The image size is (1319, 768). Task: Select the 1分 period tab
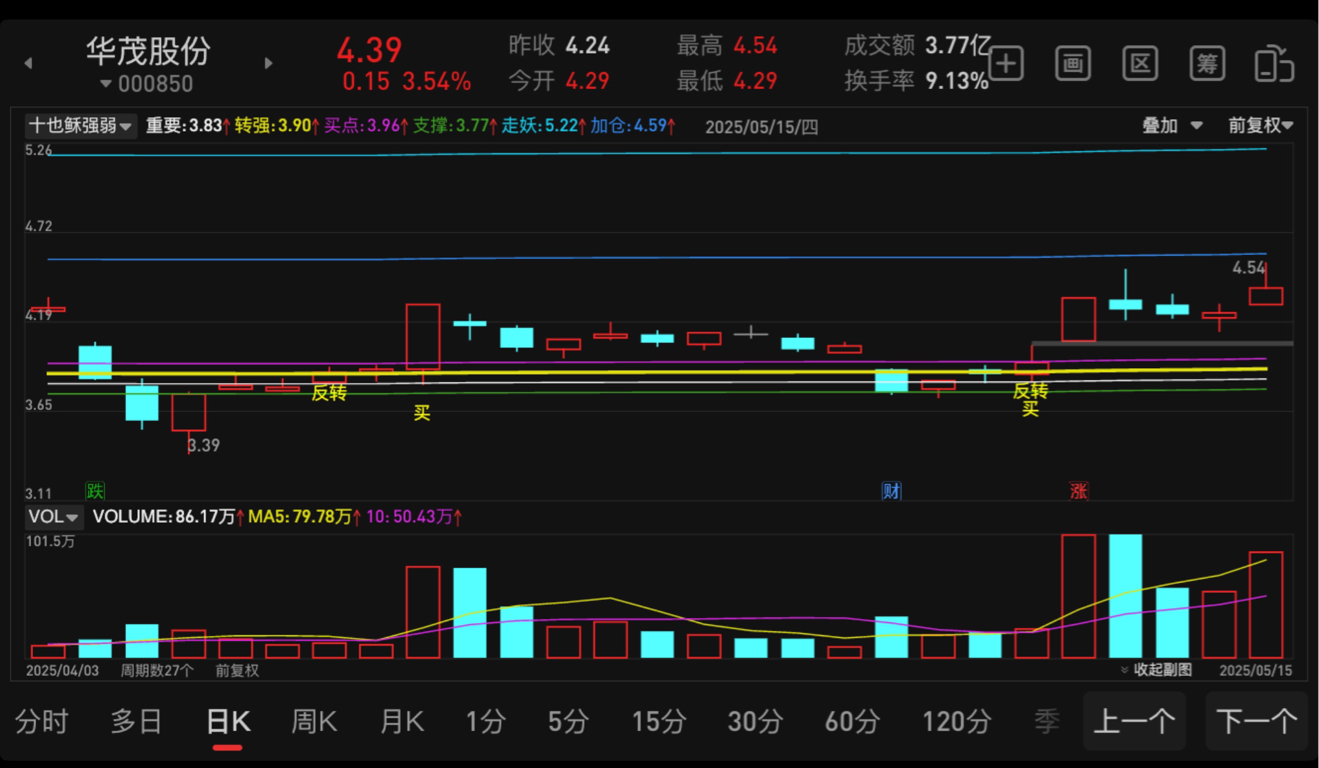point(485,721)
